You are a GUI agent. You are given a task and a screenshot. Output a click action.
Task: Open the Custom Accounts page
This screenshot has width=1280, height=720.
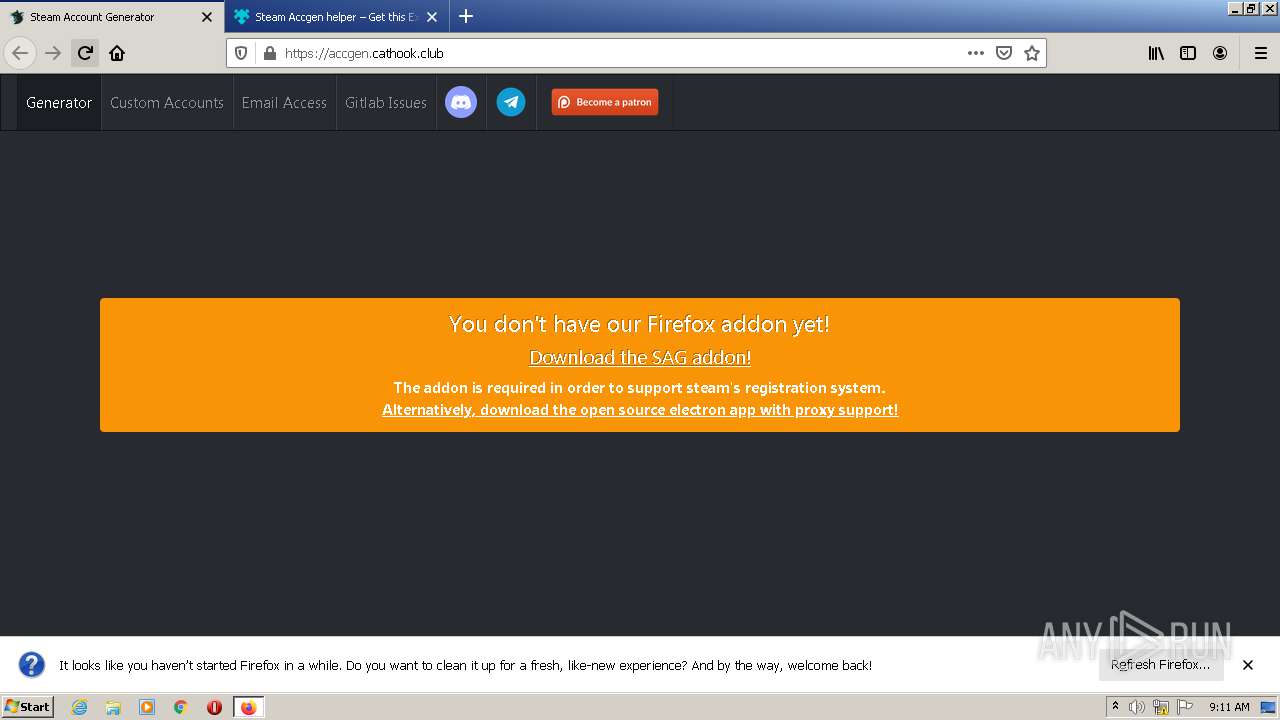click(167, 103)
